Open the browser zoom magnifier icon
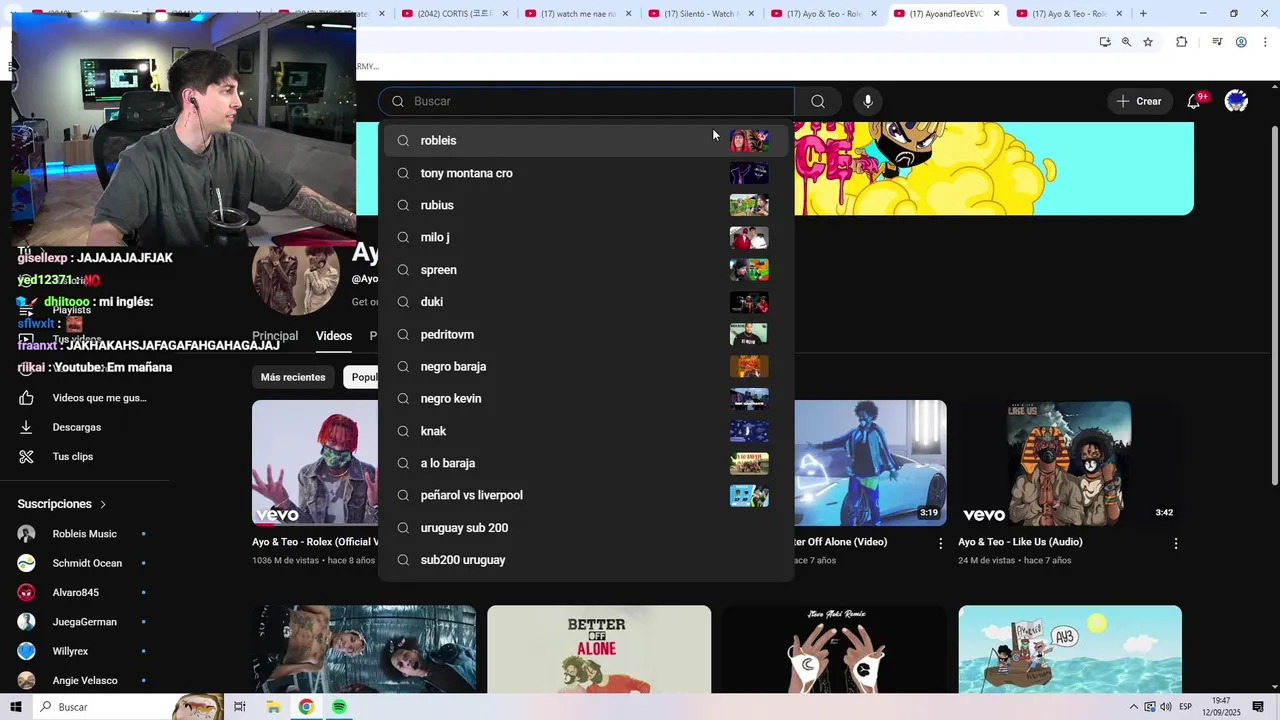Image resolution: width=1280 pixels, height=720 pixels. click(1126, 42)
